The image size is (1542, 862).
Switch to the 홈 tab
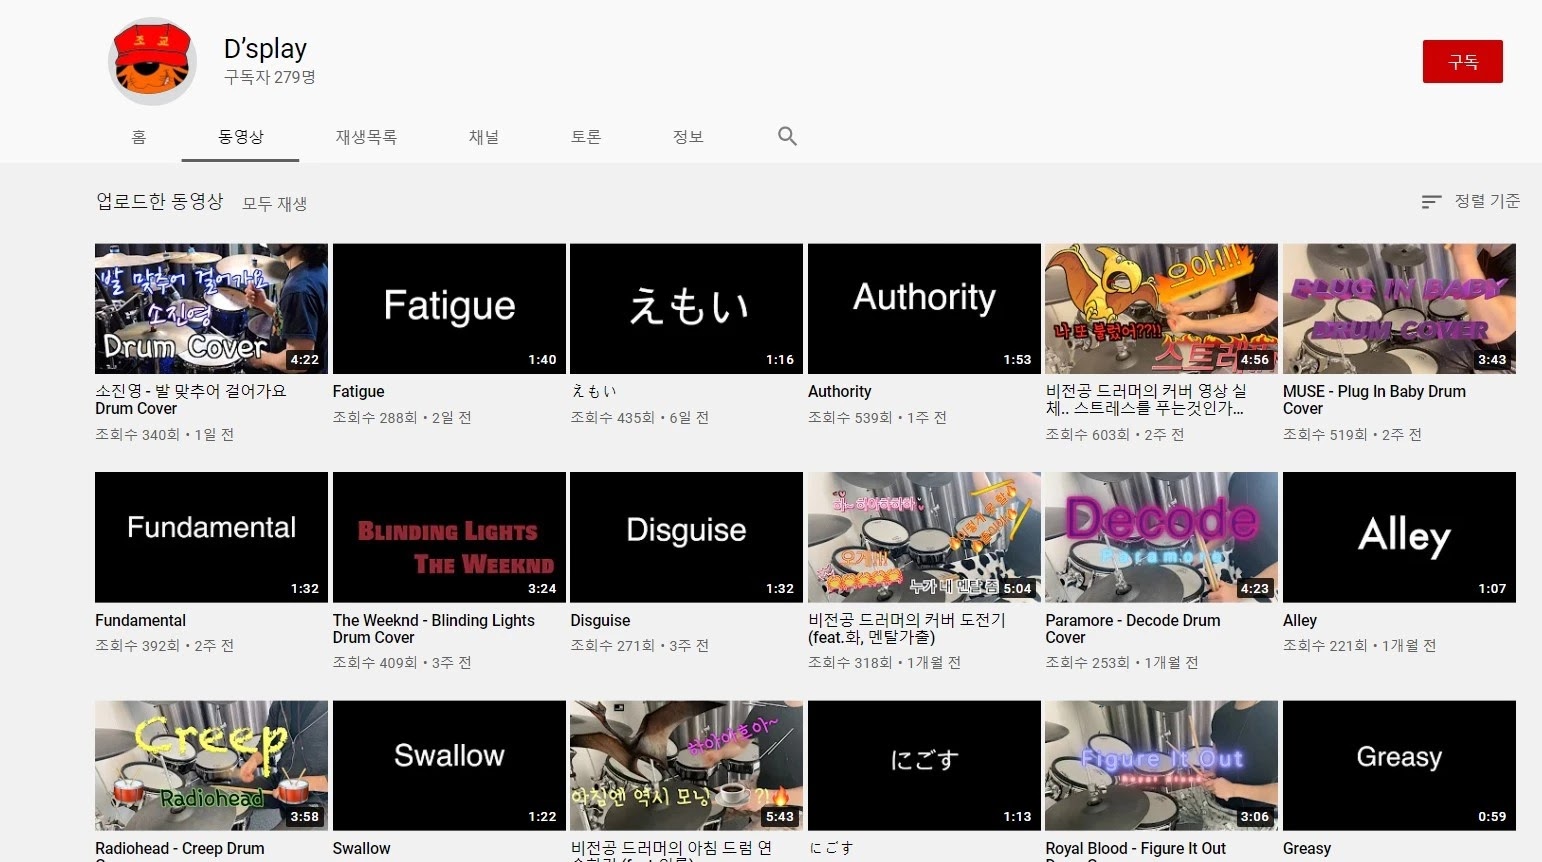(x=139, y=137)
